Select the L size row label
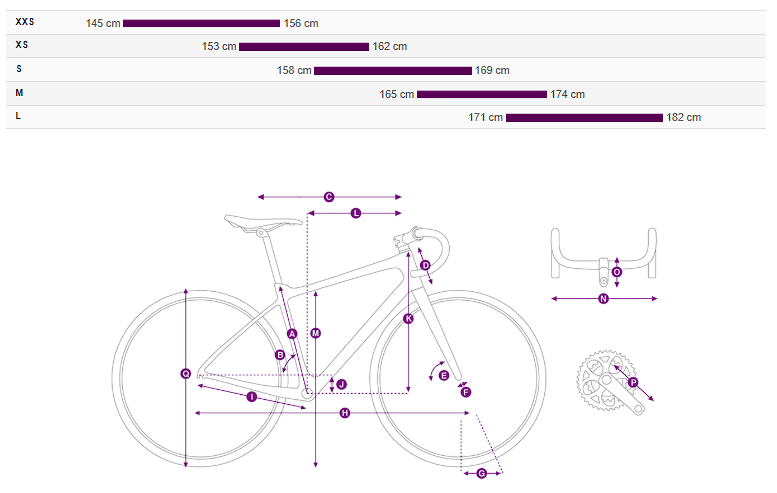The width and height of the screenshot is (777, 493). 19,116
